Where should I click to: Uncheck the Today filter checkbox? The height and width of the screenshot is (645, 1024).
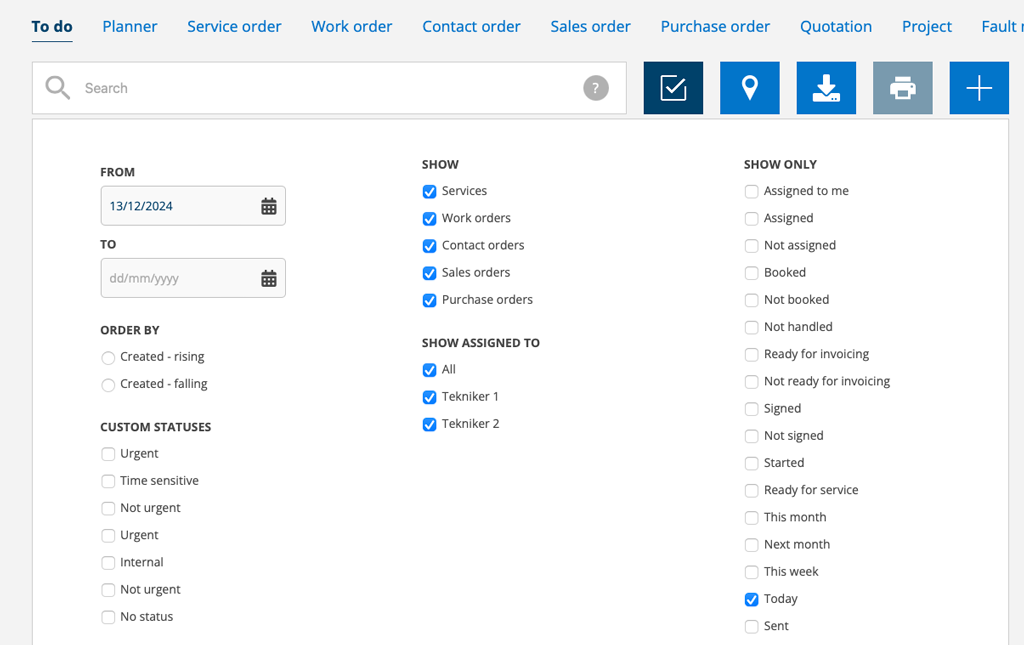[x=751, y=600]
